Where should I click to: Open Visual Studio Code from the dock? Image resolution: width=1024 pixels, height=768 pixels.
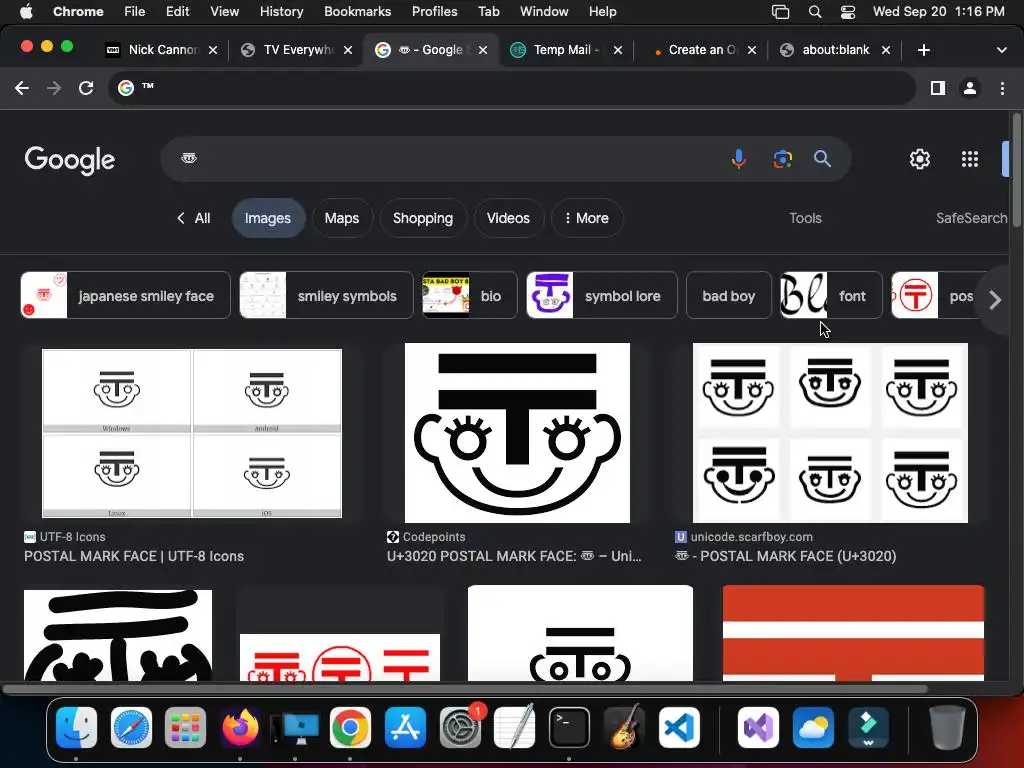pos(679,727)
